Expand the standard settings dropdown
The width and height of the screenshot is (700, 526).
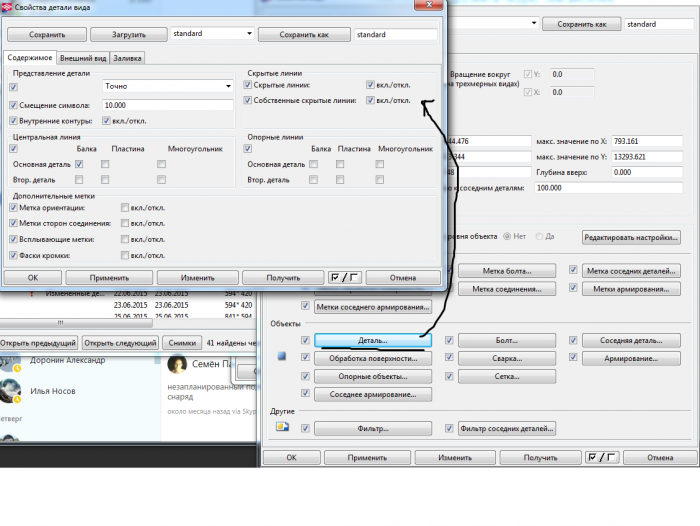212,33
